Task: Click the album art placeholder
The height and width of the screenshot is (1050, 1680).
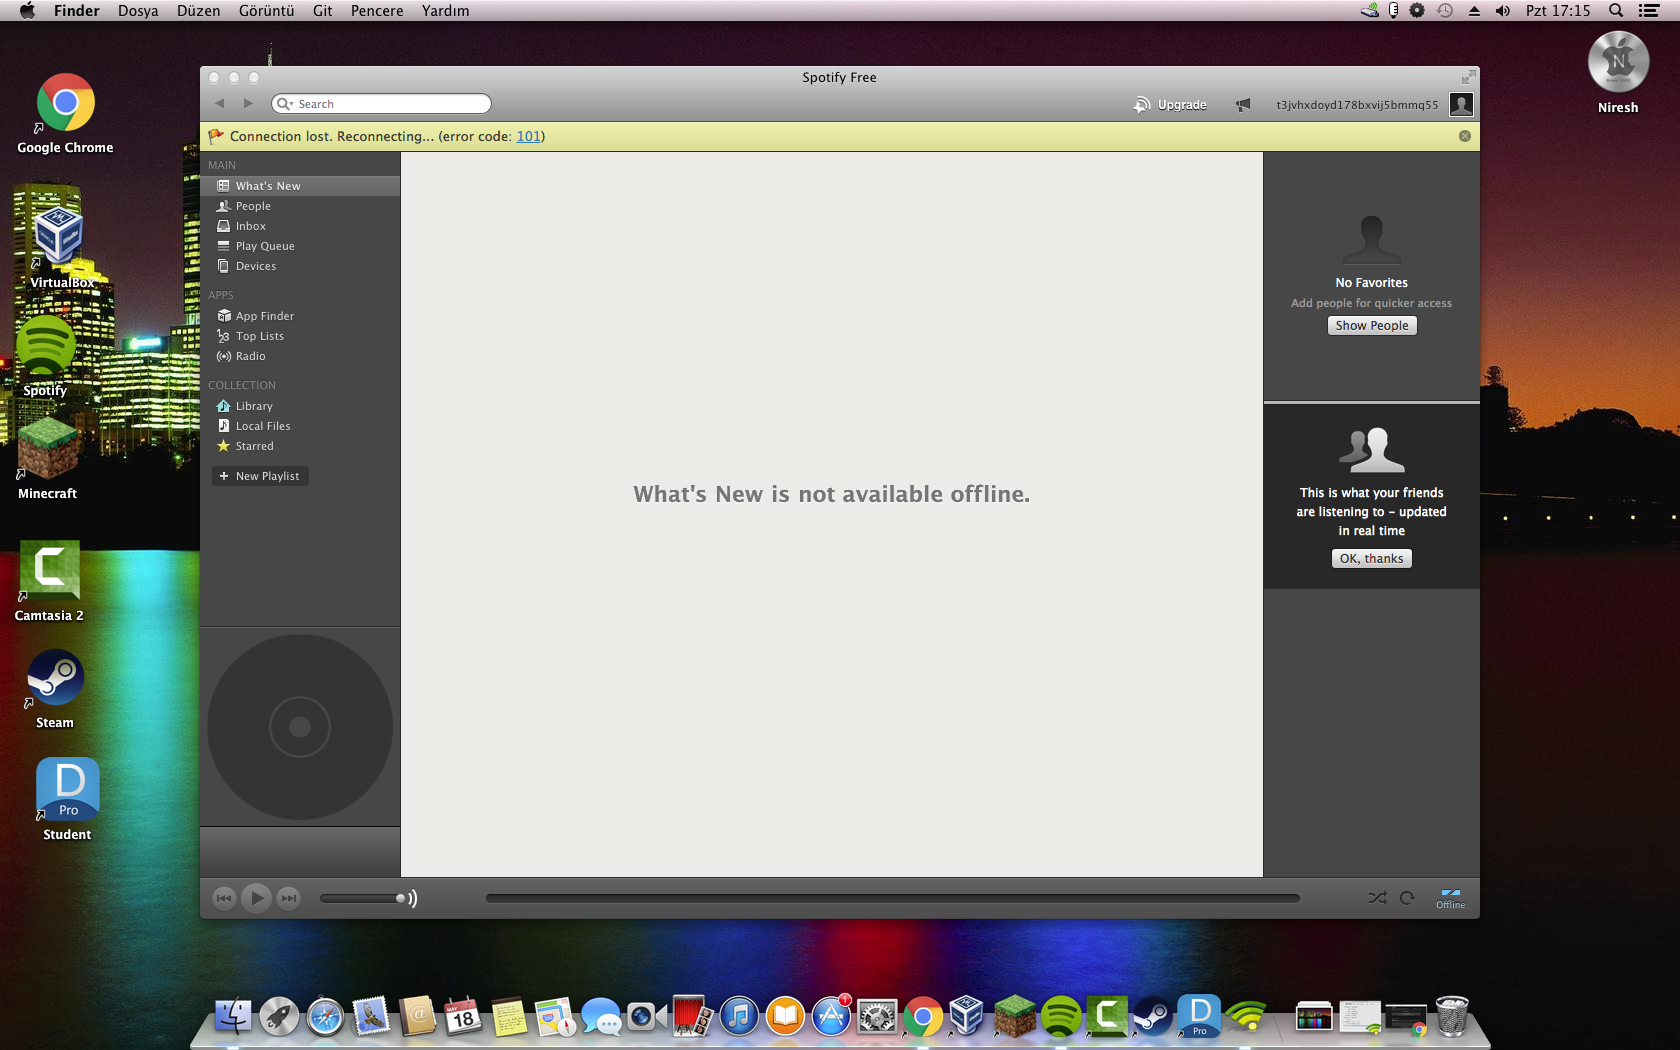Action: coord(300,727)
